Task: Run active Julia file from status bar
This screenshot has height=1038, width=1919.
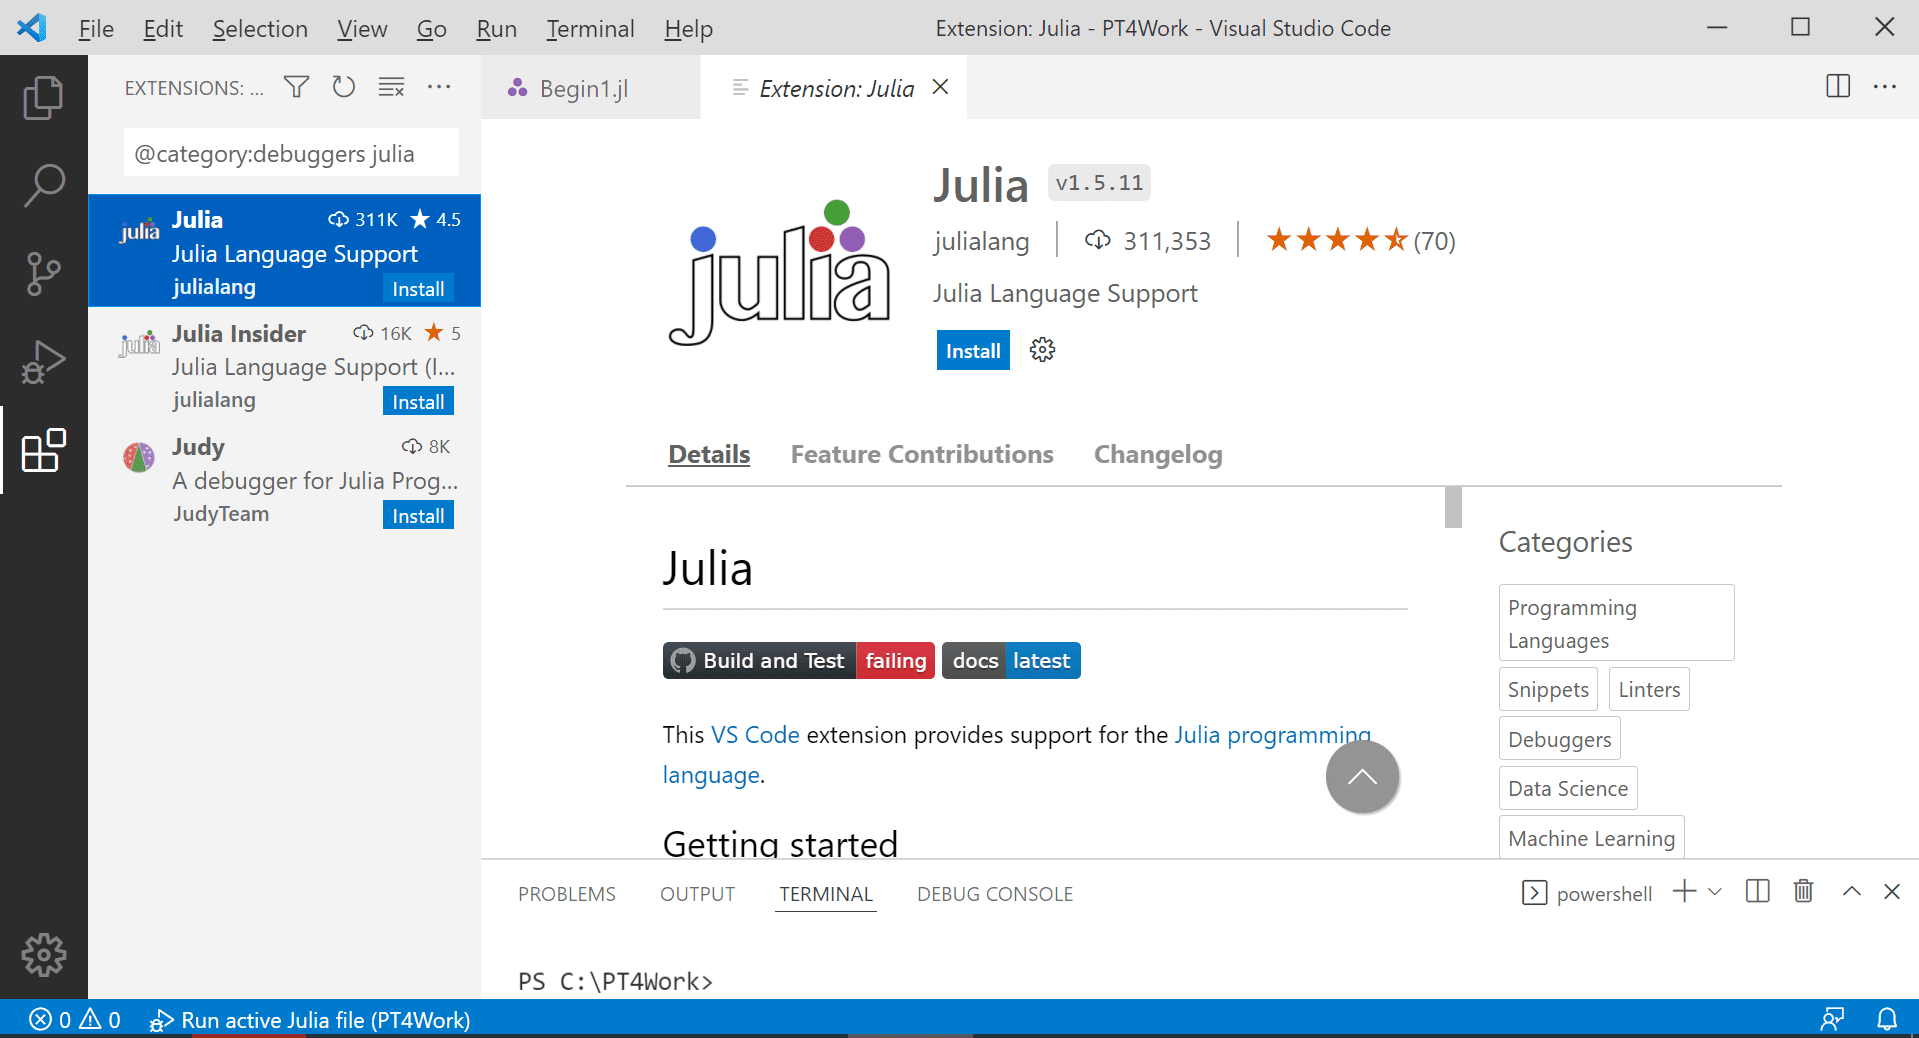Action: 310,1019
